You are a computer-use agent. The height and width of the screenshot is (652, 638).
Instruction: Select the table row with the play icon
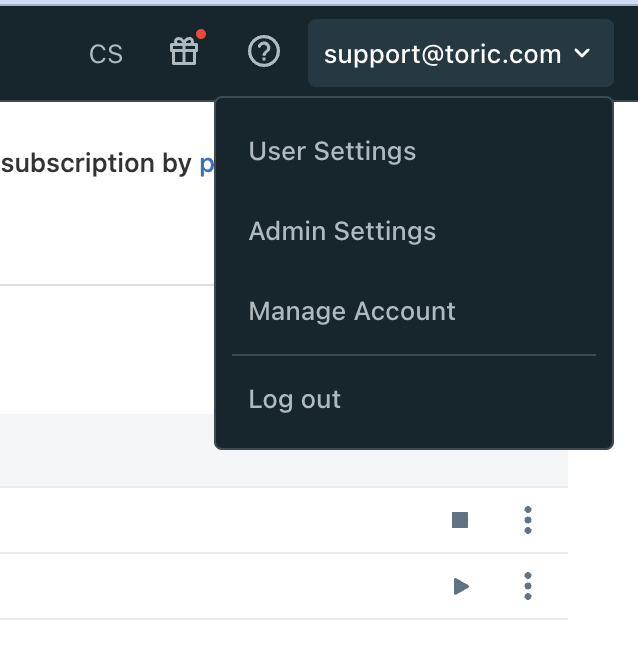coord(284,586)
